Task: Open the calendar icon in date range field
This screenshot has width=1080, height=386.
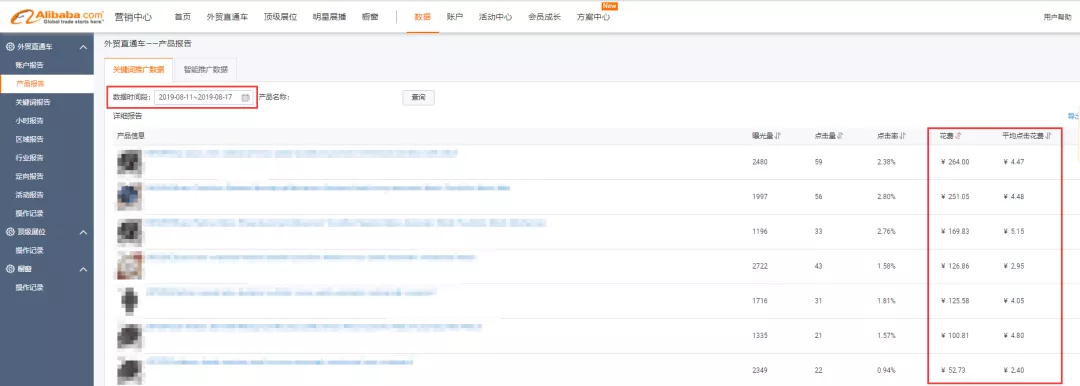Action: tap(245, 98)
